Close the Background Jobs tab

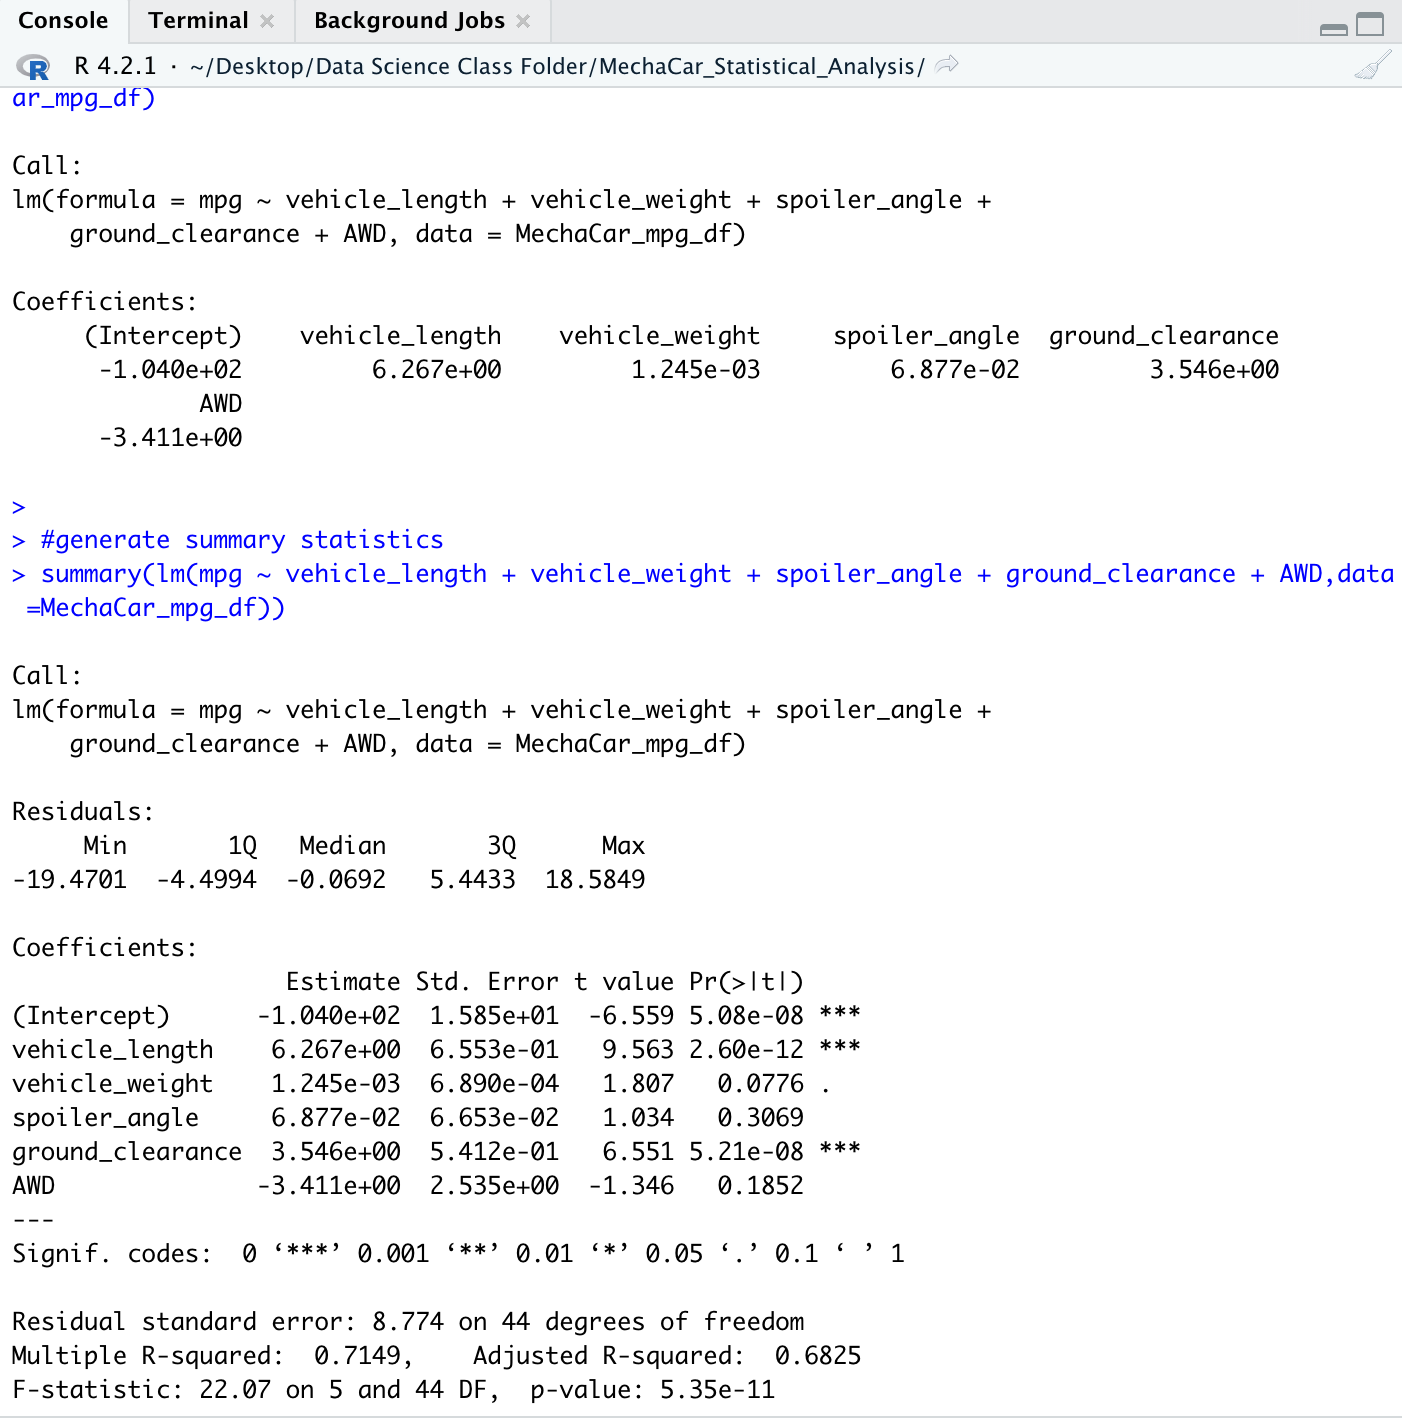[x=523, y=21]
